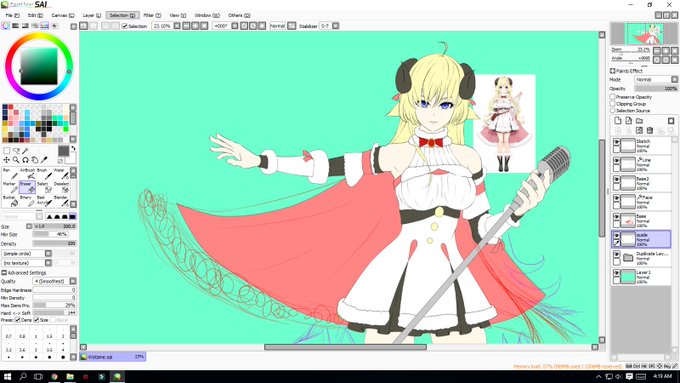This screenshot has height=383, width=680.
Task: Create a new layer in layer panel
Action: (618, 121)
